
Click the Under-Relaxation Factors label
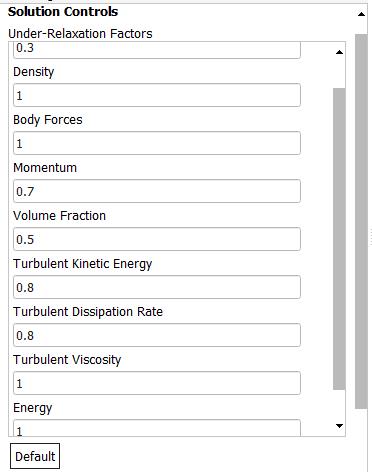coord(80,34)
